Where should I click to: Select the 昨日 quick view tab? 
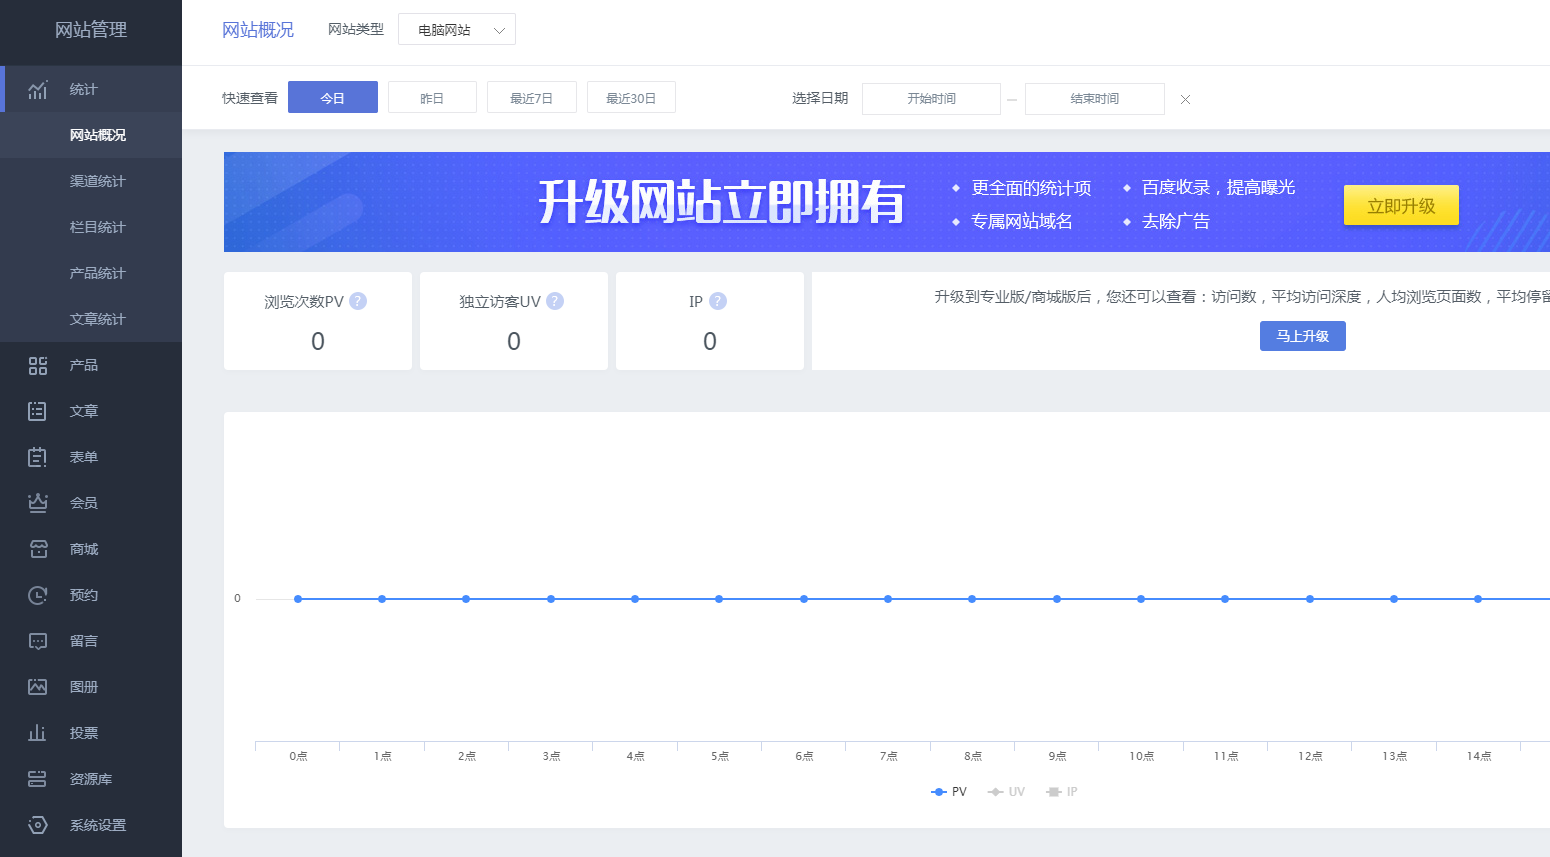tap(432, 96)
